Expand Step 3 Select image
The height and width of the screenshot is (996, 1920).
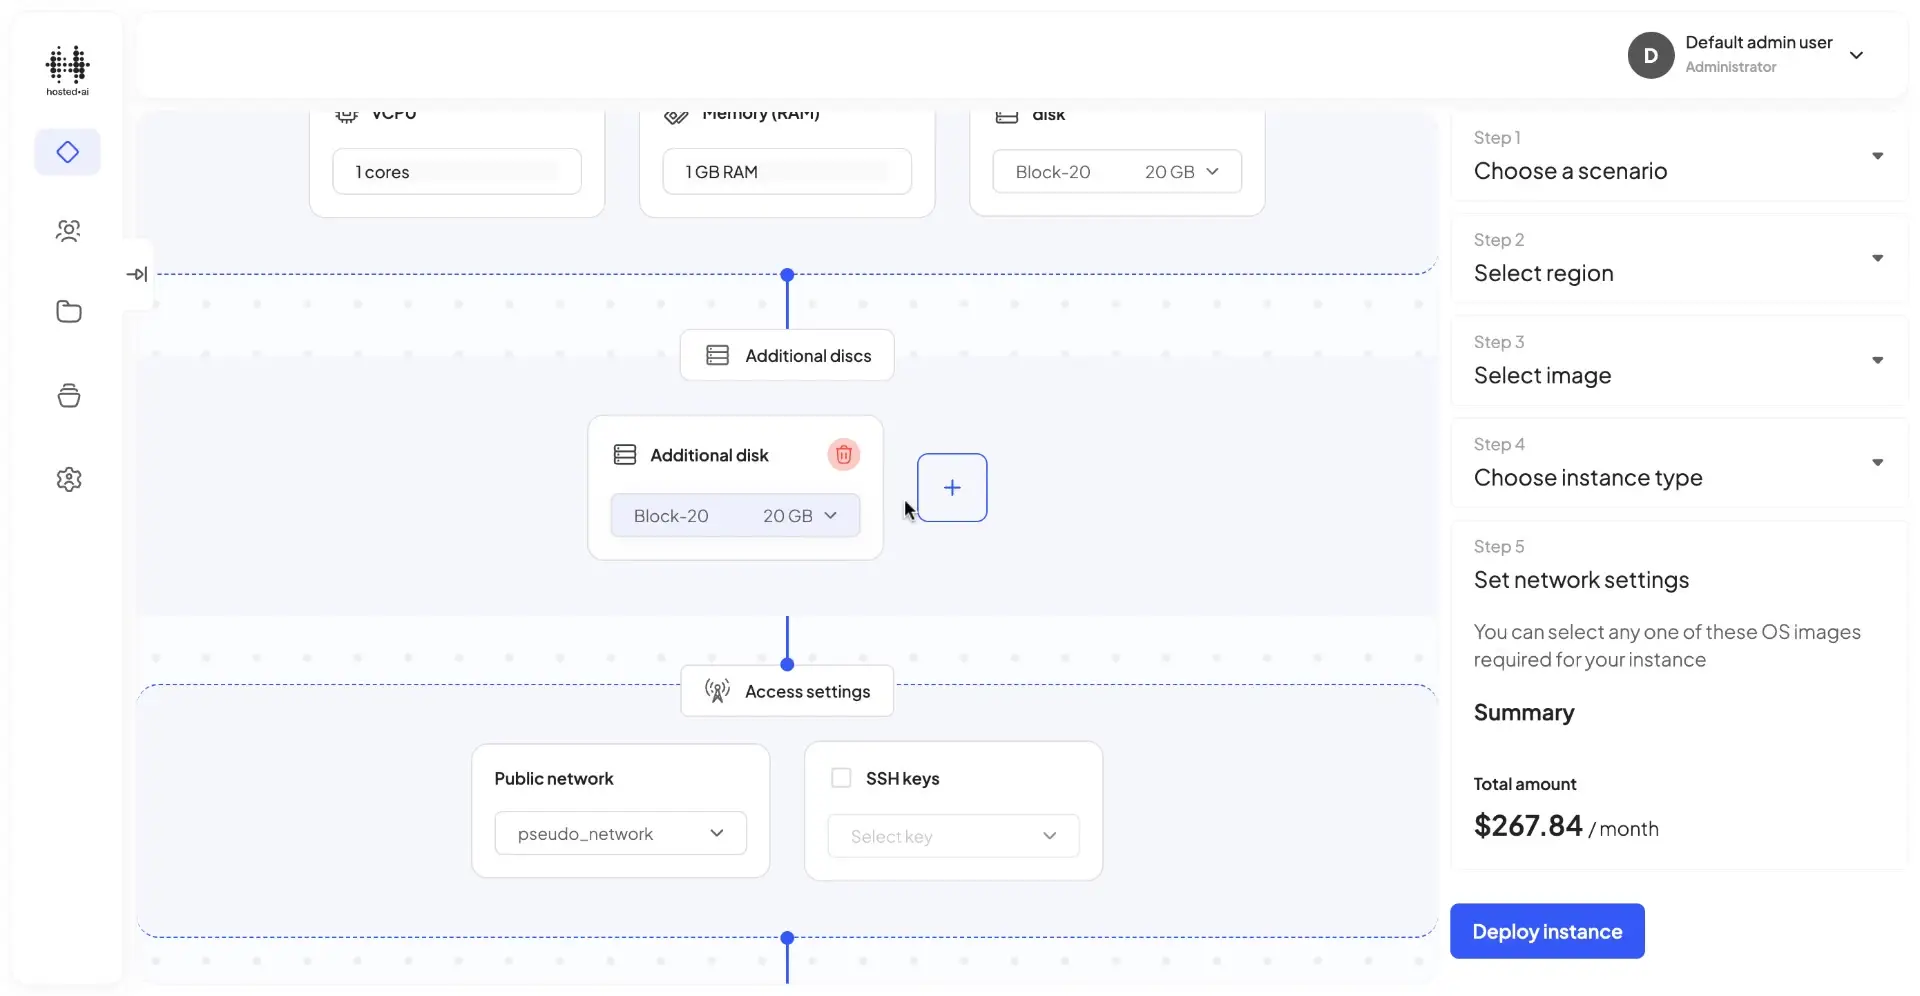(1877, 359)
